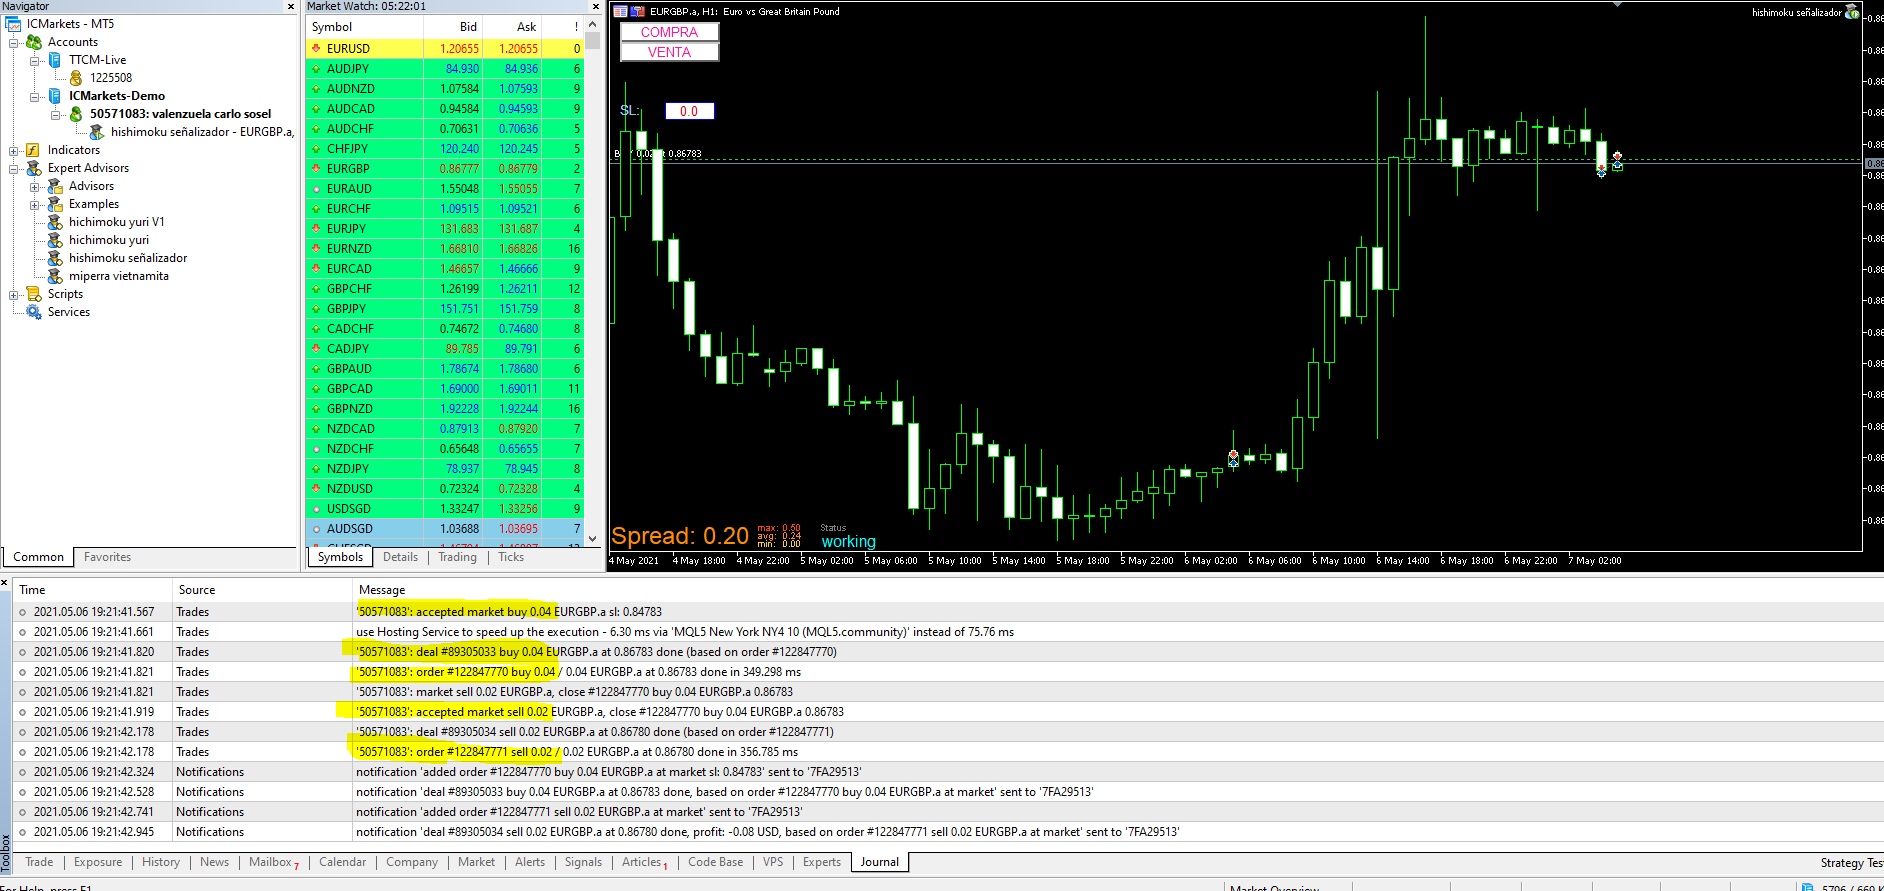Open the Code Base tab
The image size is (1884, 891).
pos(715,862)
